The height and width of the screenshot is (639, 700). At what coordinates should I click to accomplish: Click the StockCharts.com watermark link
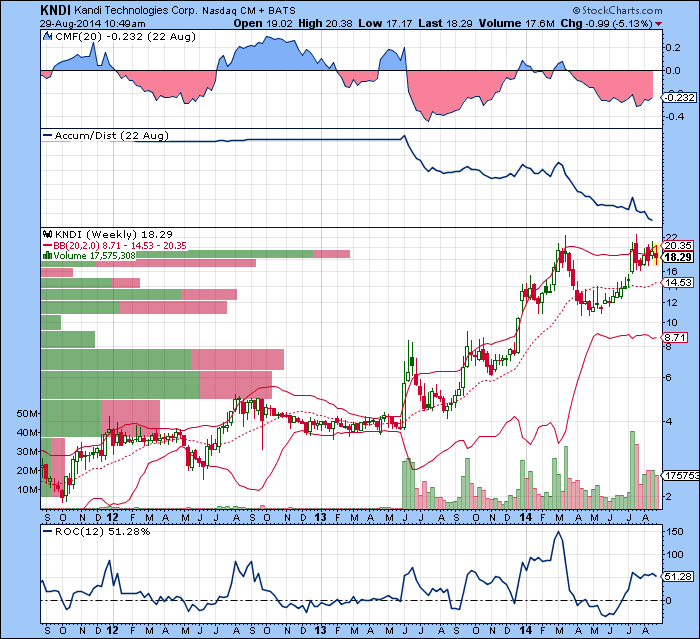click(618, 10)
